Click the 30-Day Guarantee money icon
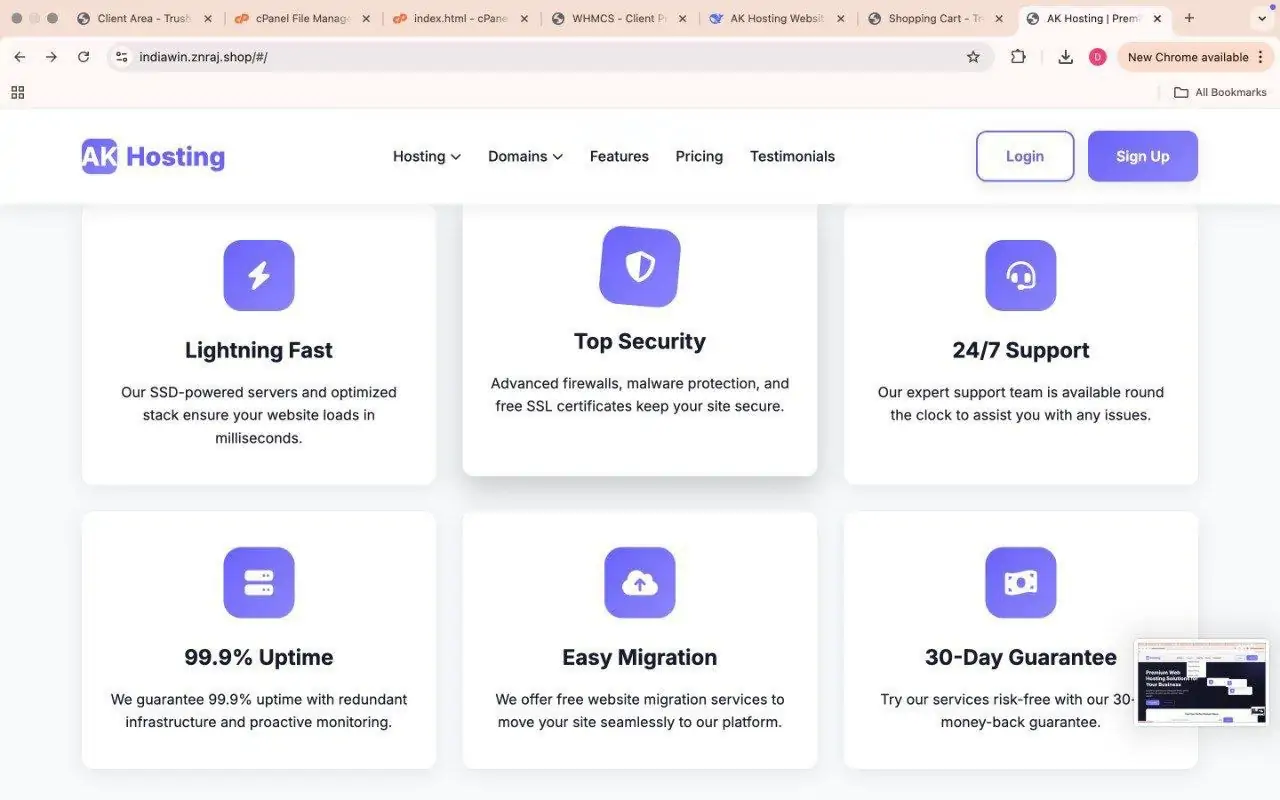The image size is (1280, 800). point(1020,582)
